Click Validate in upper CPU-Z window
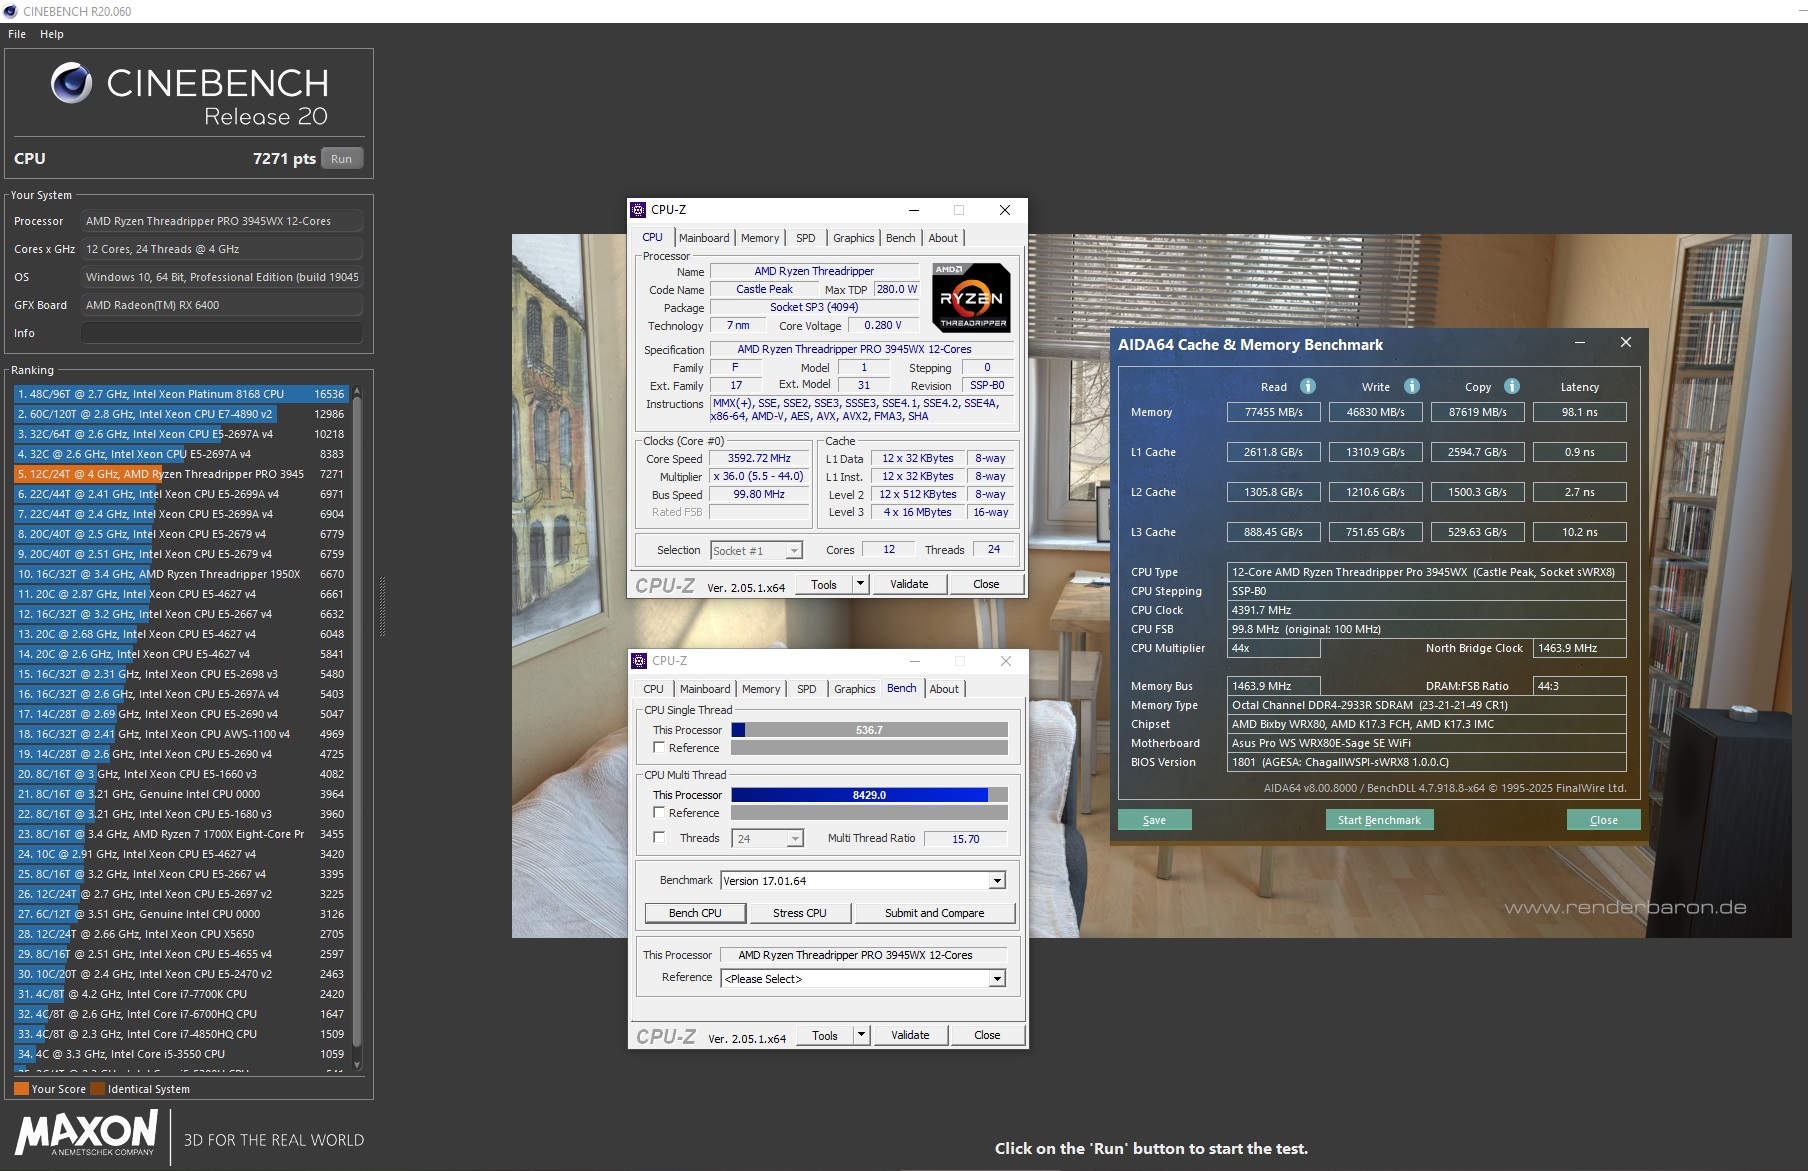This screenshot has width=1808, height=1171. click(x=909, y=584)
